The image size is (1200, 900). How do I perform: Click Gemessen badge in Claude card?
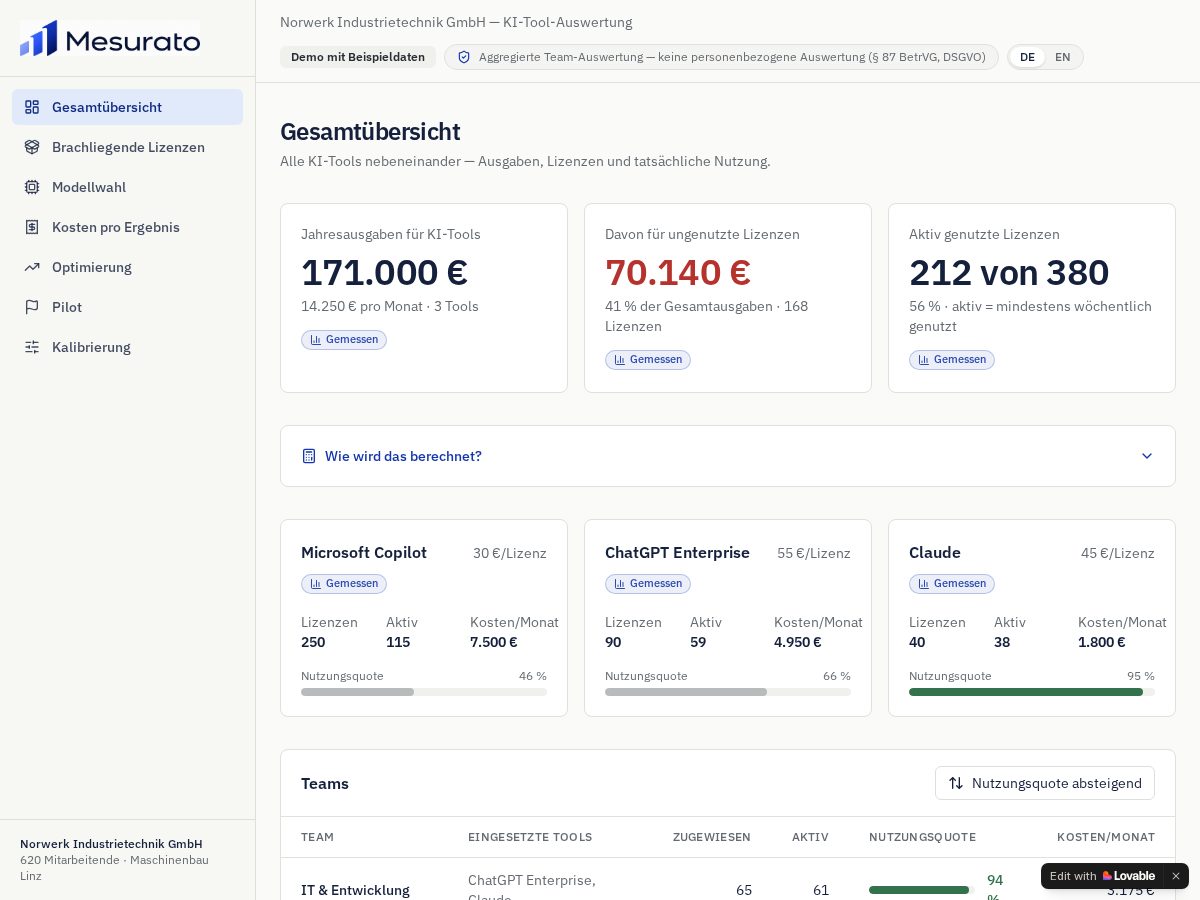(952, 584)
